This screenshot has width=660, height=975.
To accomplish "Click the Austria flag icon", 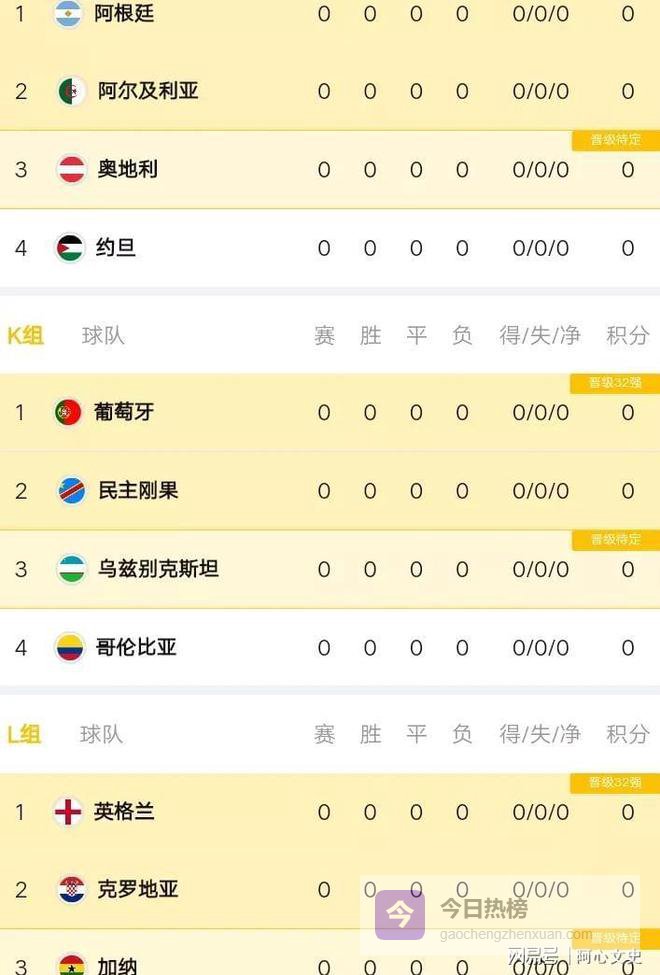I will click(71, 169).
